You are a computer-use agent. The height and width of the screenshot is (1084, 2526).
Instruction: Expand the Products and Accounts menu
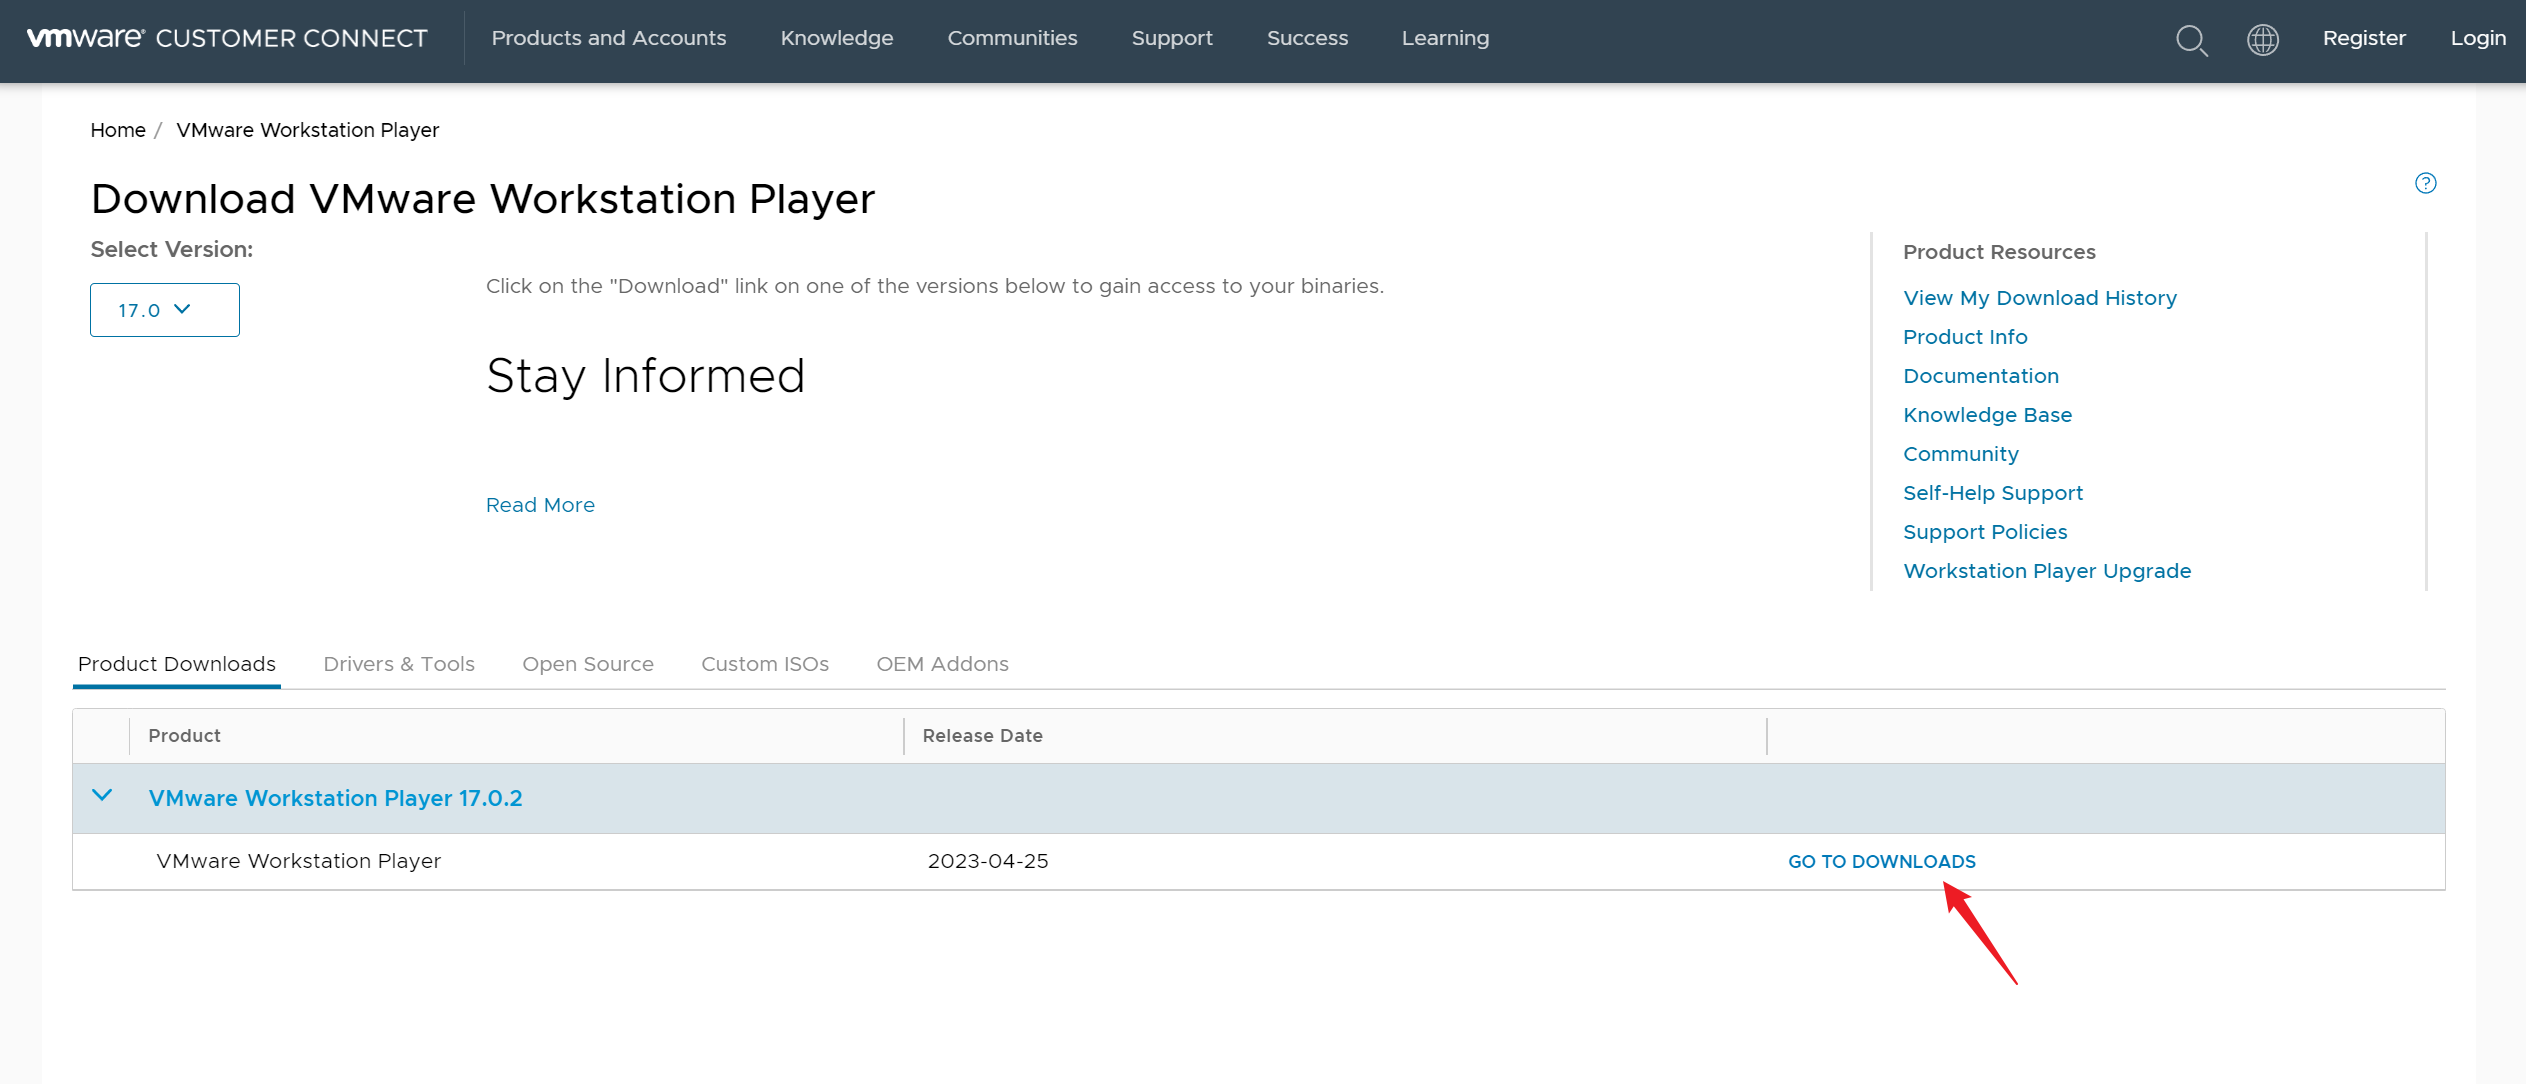click(608, 38)
